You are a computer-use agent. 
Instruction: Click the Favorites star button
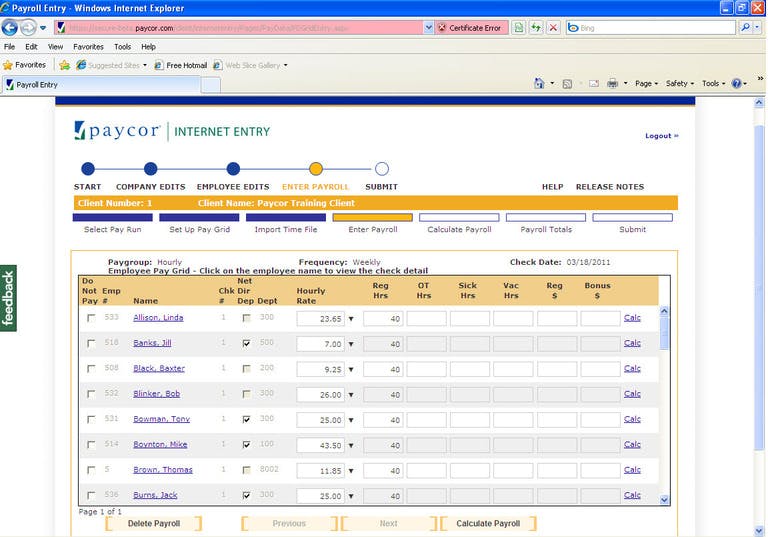24,65
